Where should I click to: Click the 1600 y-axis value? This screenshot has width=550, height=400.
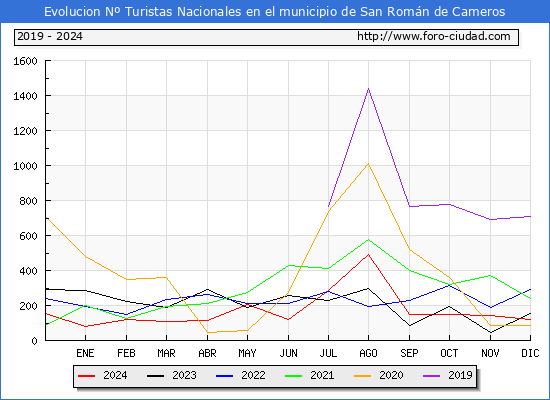point(25,61)
